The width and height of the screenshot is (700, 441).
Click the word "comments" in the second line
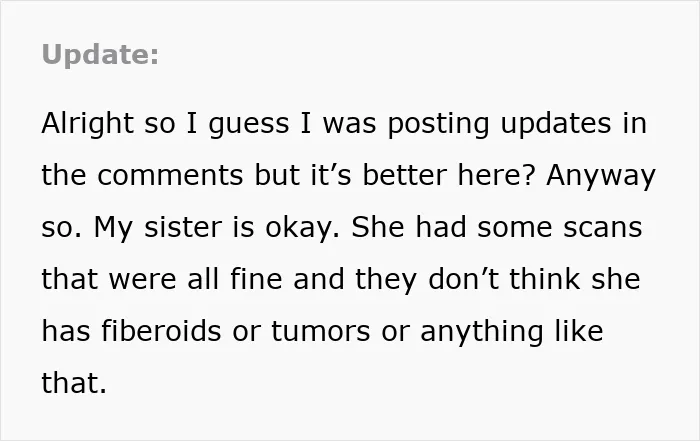coord(170,175)
